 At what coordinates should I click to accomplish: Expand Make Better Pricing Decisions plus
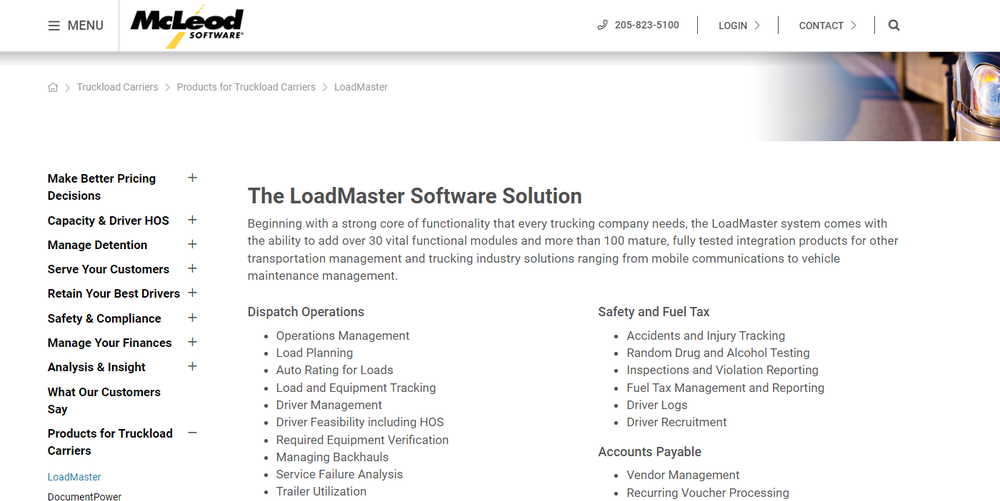click(x=192, y=178)
